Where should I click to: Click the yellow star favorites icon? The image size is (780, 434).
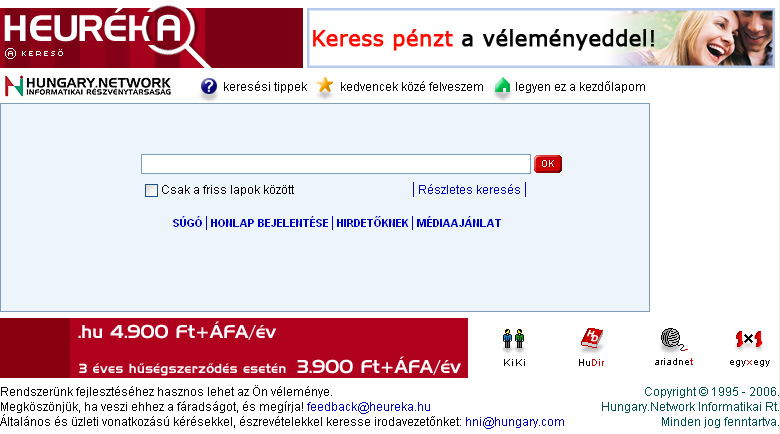(x=325, y=85)
